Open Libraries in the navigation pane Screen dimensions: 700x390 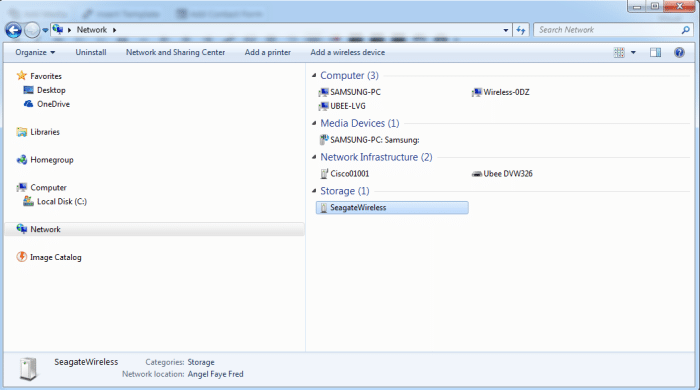tap(45, 132)
